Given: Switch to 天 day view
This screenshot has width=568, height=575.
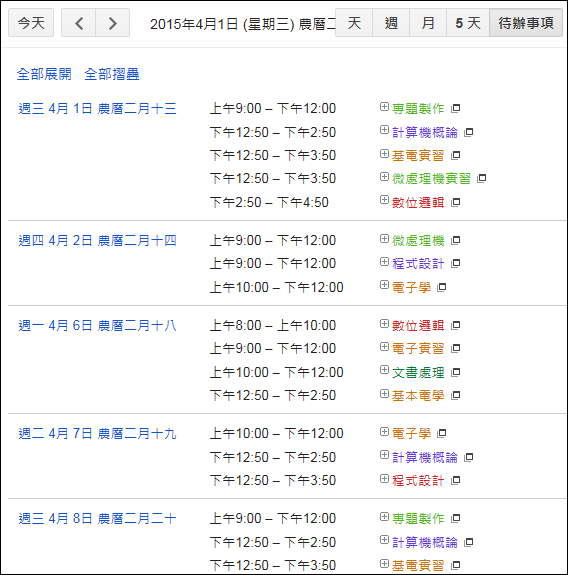Looking at the screenshot, I should point(354,23).
